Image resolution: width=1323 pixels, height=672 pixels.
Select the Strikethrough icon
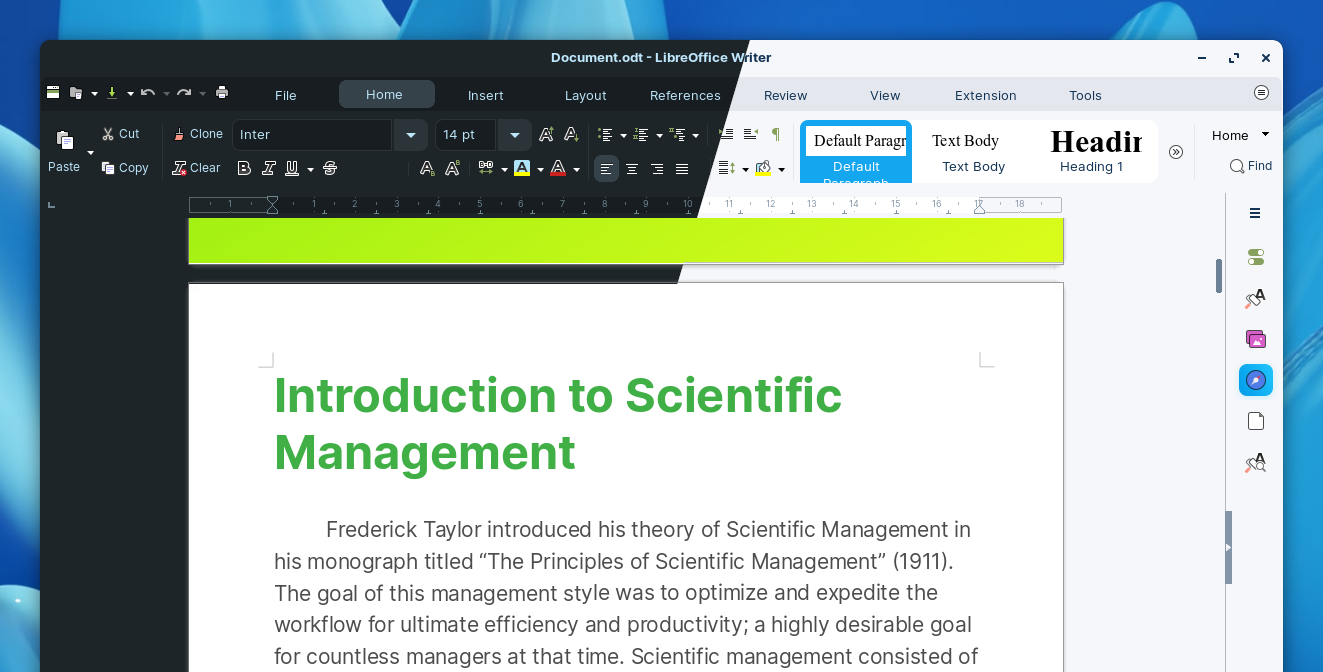[329, 168]
